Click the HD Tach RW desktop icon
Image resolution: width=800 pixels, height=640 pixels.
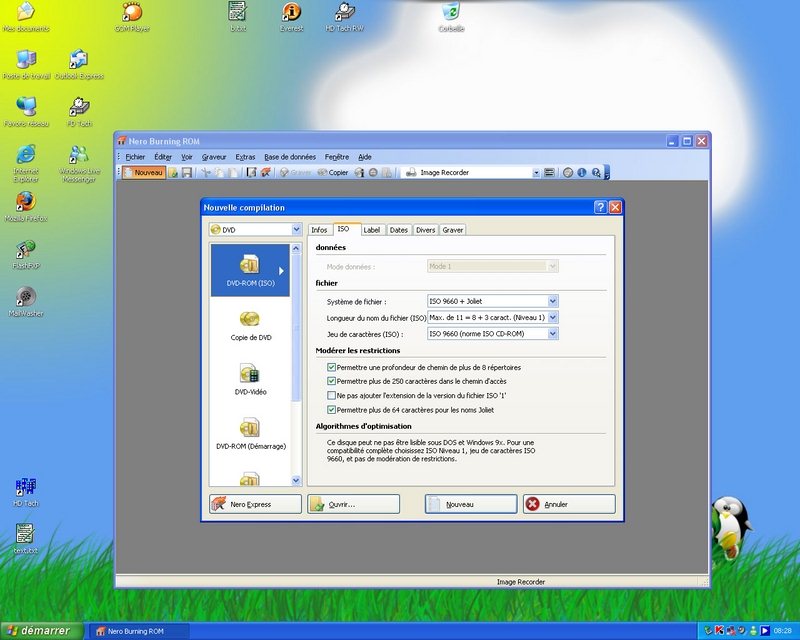click(344, 17)
